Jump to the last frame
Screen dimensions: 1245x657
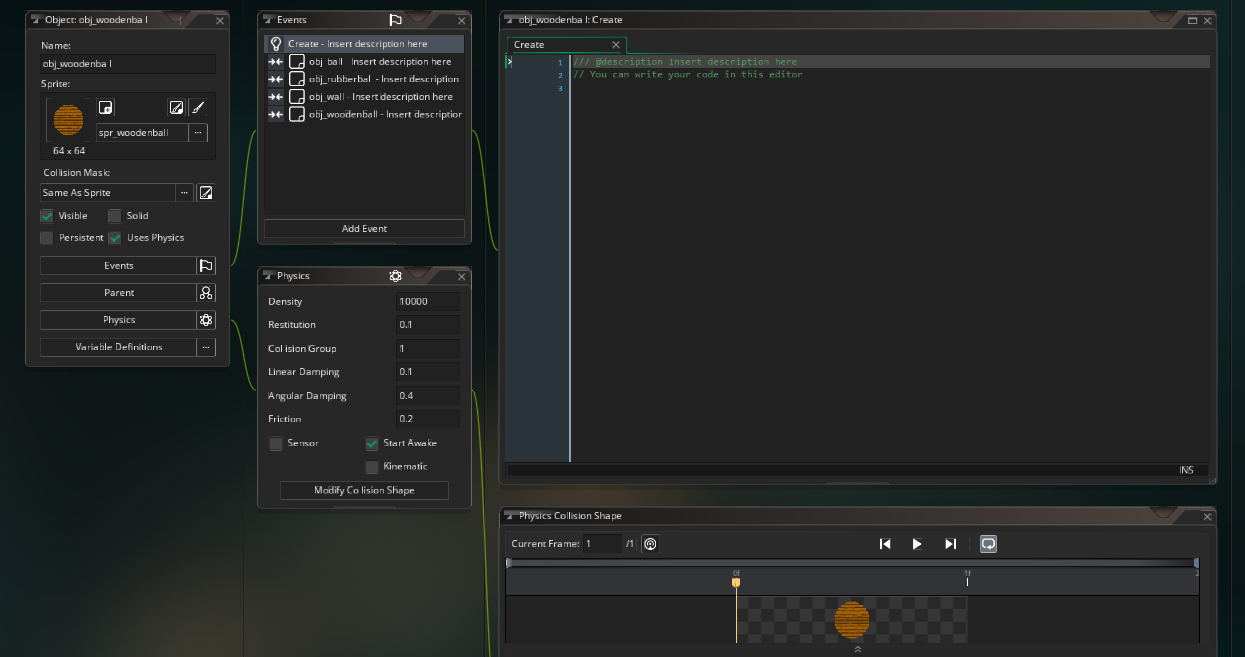tap(950, 544)
